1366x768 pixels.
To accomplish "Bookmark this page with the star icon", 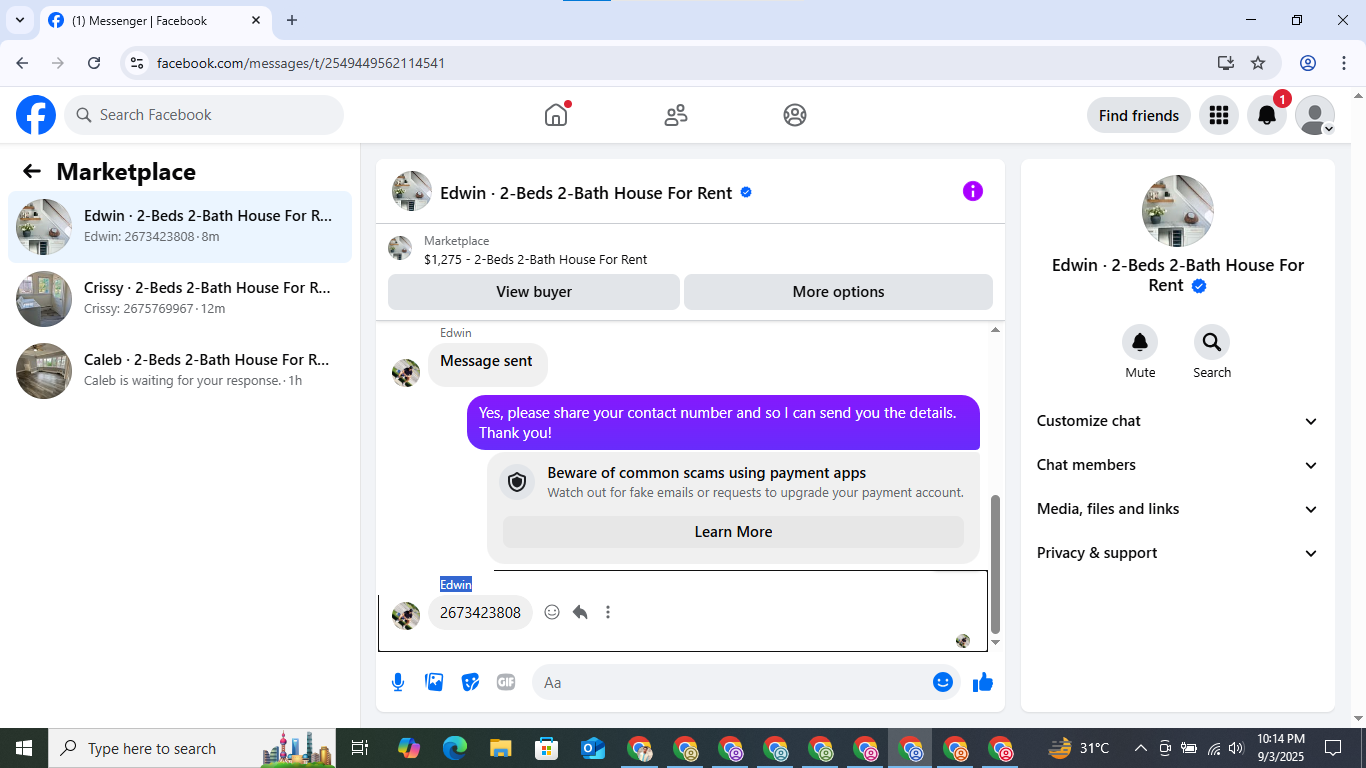I will point(1258,63).
